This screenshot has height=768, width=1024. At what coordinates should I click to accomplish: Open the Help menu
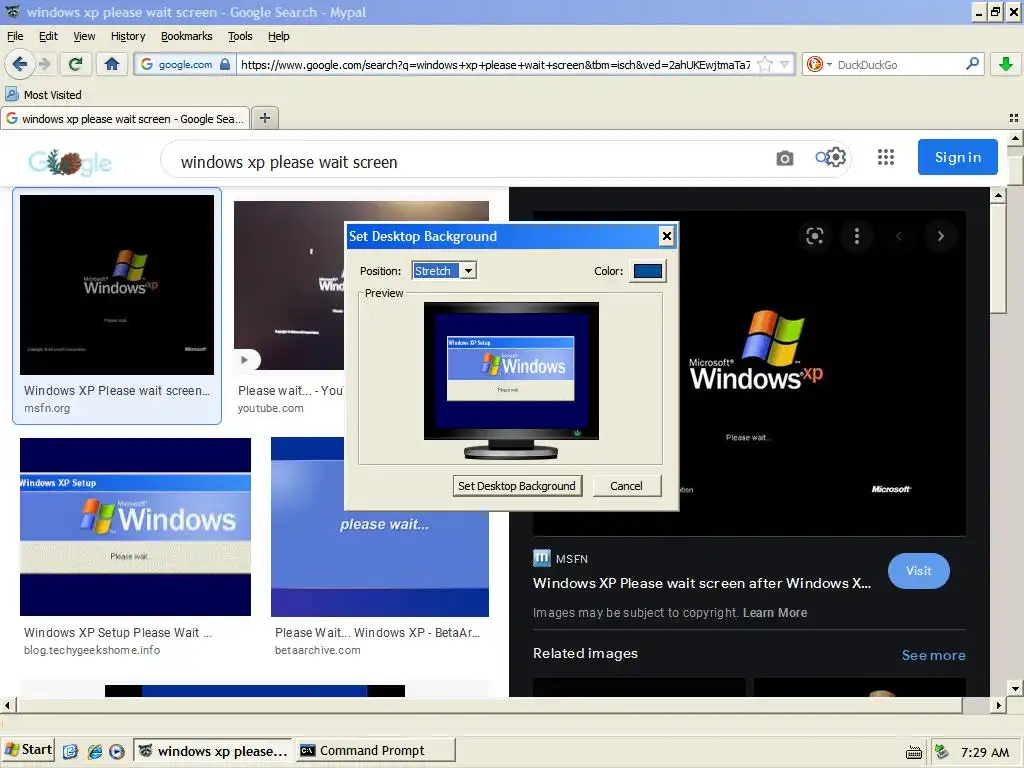[278, 36]
